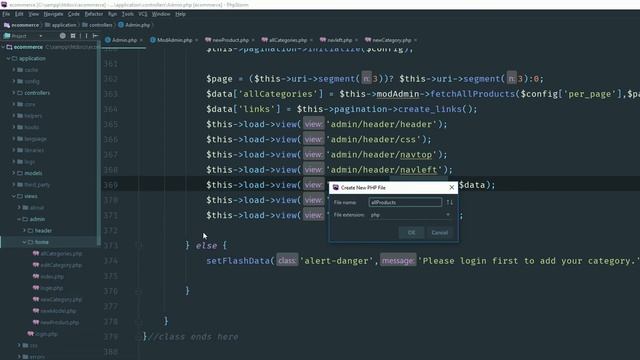640x360 pixels.
Task: Click the 'alert-danger' string in code
Action: [337, 261]
